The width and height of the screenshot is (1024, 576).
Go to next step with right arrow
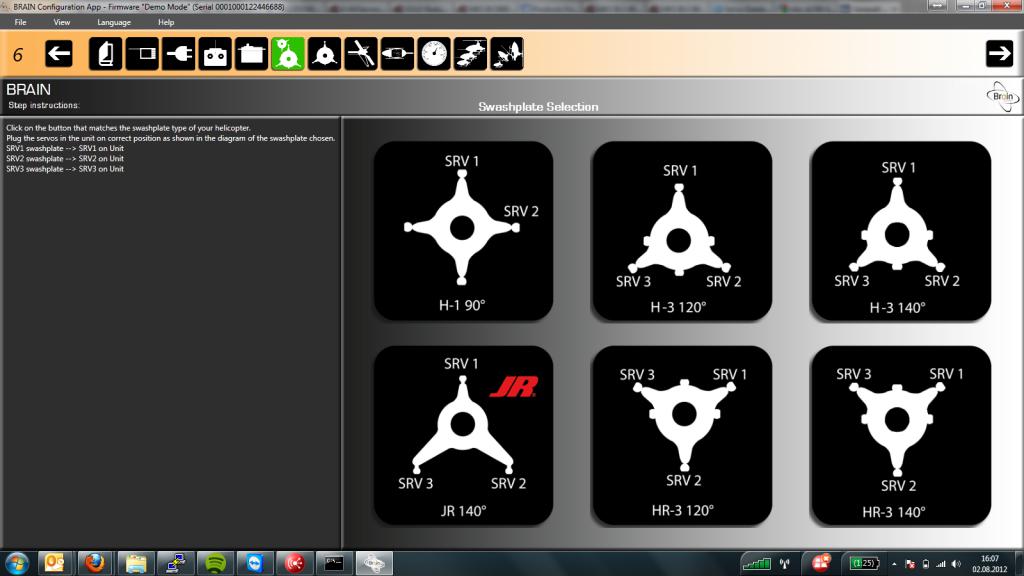tap(999, 54)
